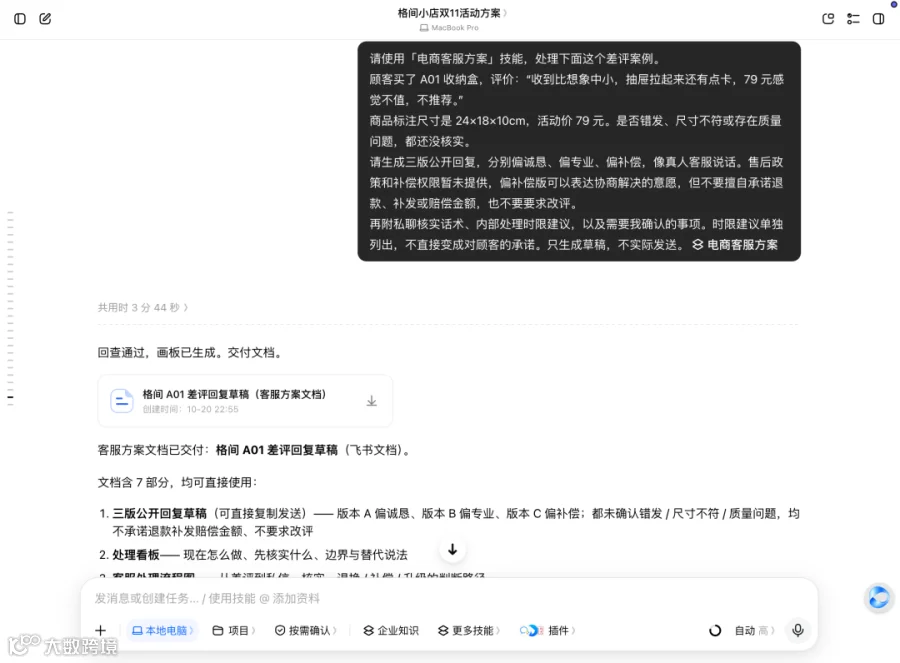
Task: Open the 按需确认 mode dropdown
Action: pos(305,630)
